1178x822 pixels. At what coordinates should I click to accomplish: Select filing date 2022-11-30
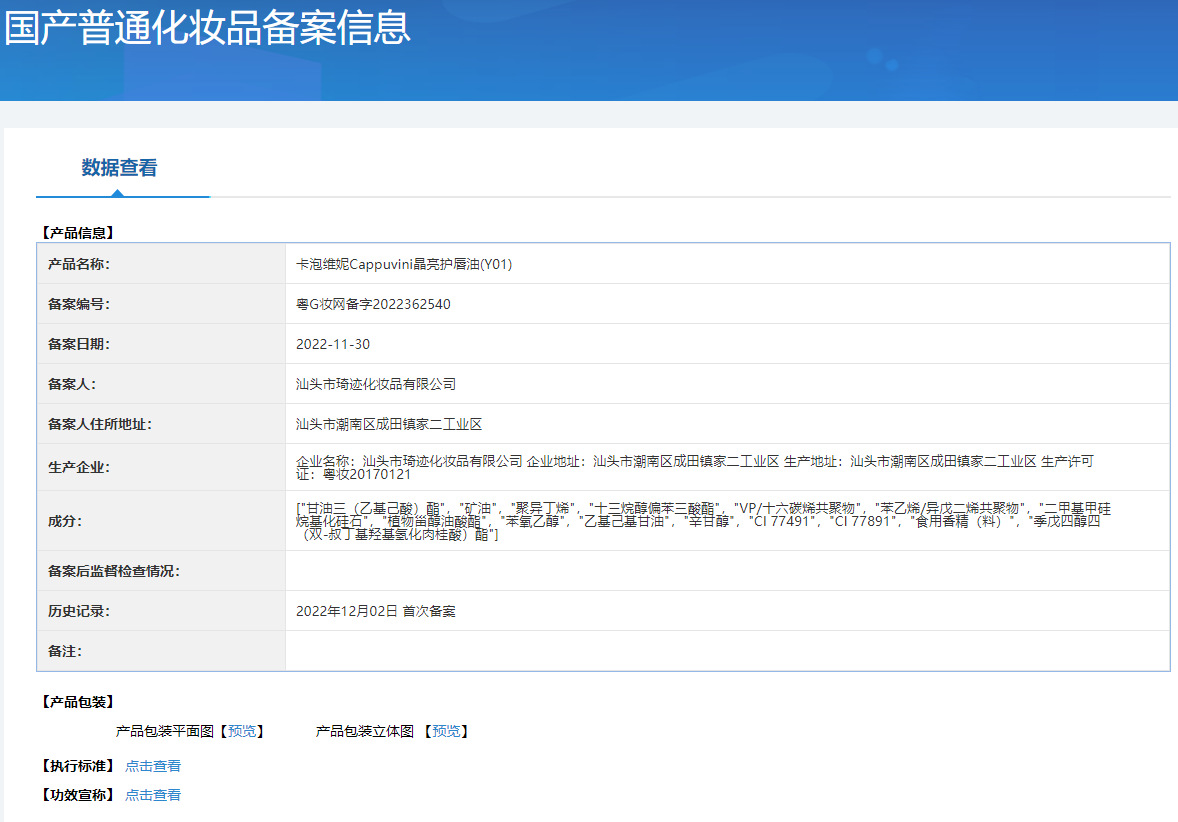click(x=333, y=344)
